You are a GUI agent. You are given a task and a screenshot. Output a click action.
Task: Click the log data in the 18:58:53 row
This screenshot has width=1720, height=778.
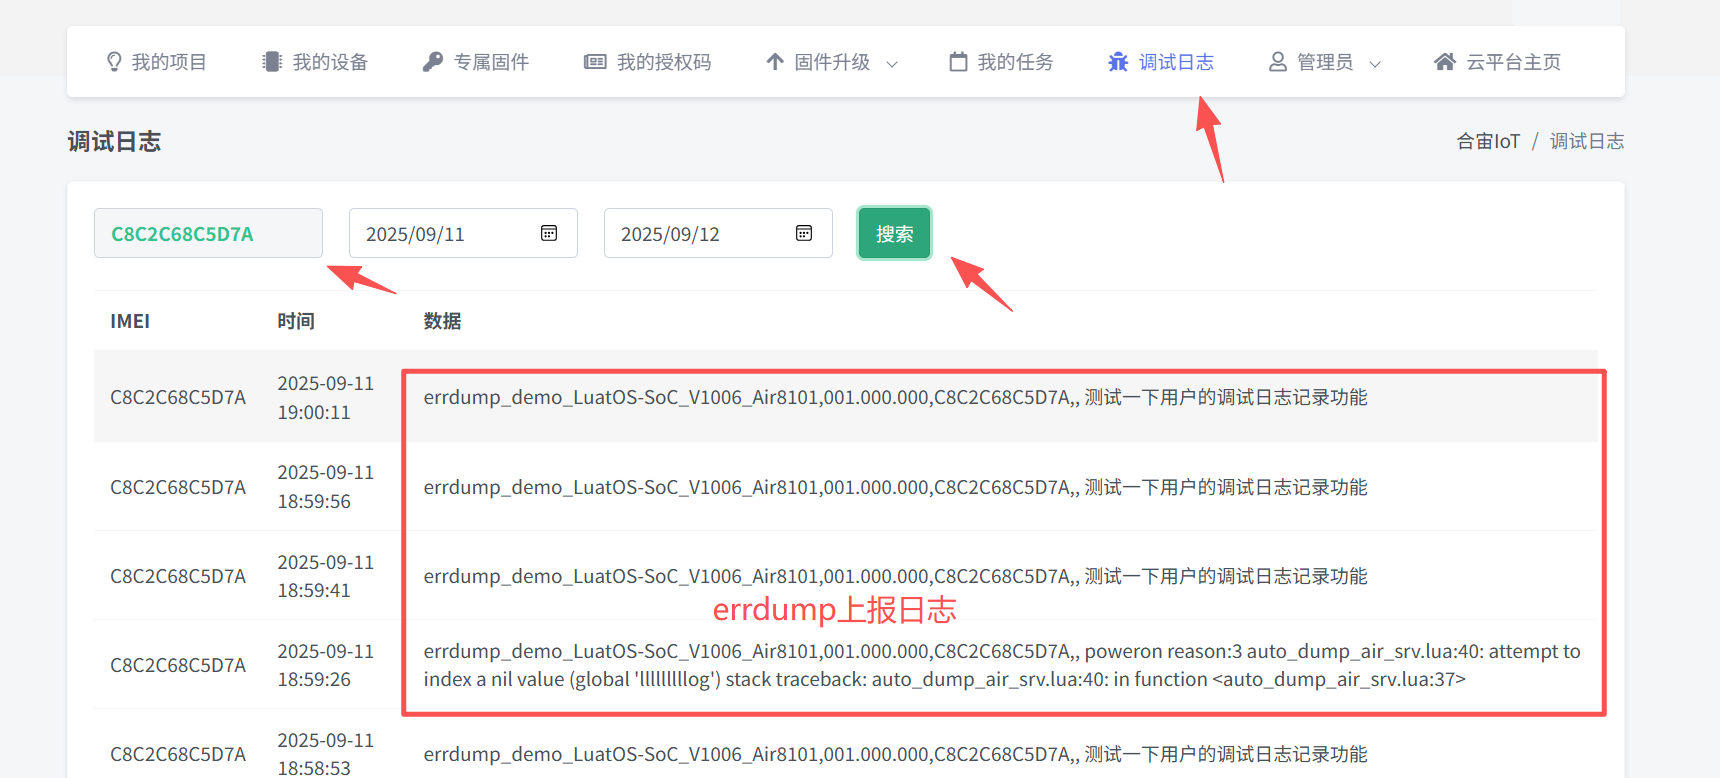(x=895, y=754)
